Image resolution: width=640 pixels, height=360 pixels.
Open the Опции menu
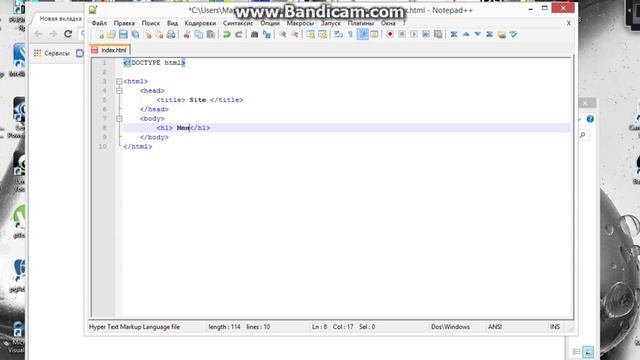[x=270, y=23]
